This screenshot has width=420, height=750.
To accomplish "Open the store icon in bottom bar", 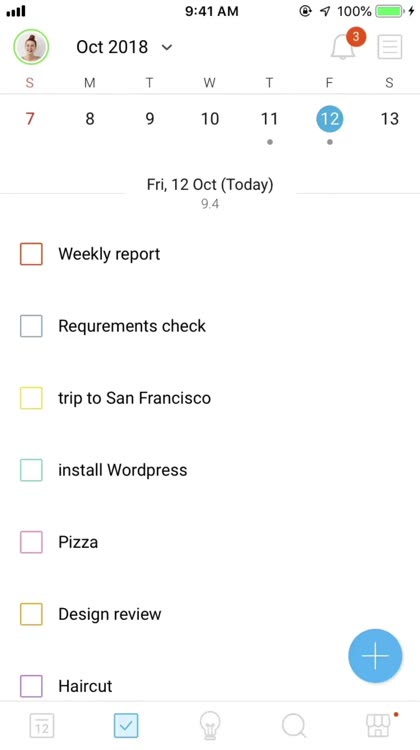I will click(x=379, y=726).
